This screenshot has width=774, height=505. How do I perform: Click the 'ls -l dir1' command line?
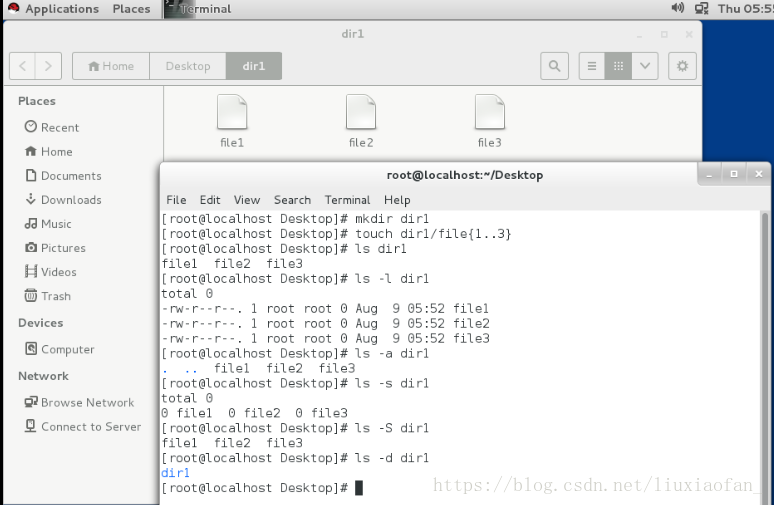pyautogui.click(x=295, y=278)
